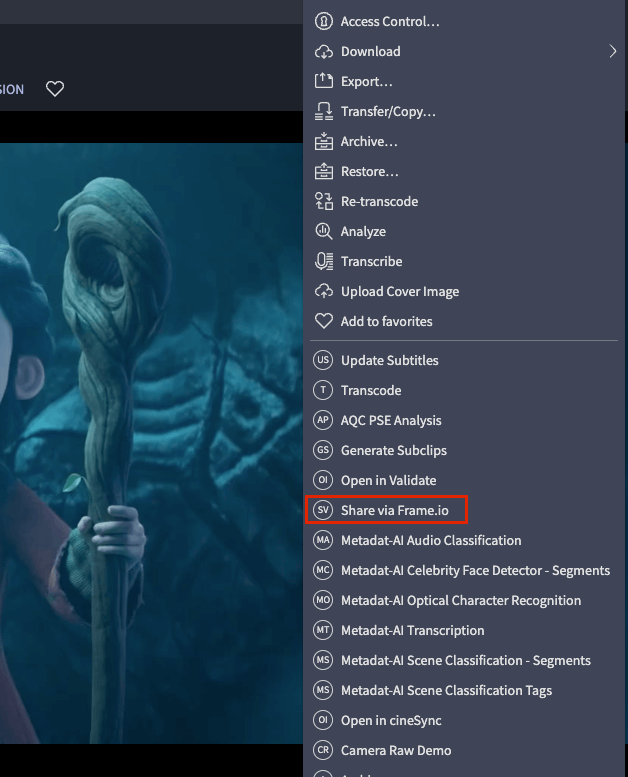Click the CR badge for Camera Raw Demo

323,750
